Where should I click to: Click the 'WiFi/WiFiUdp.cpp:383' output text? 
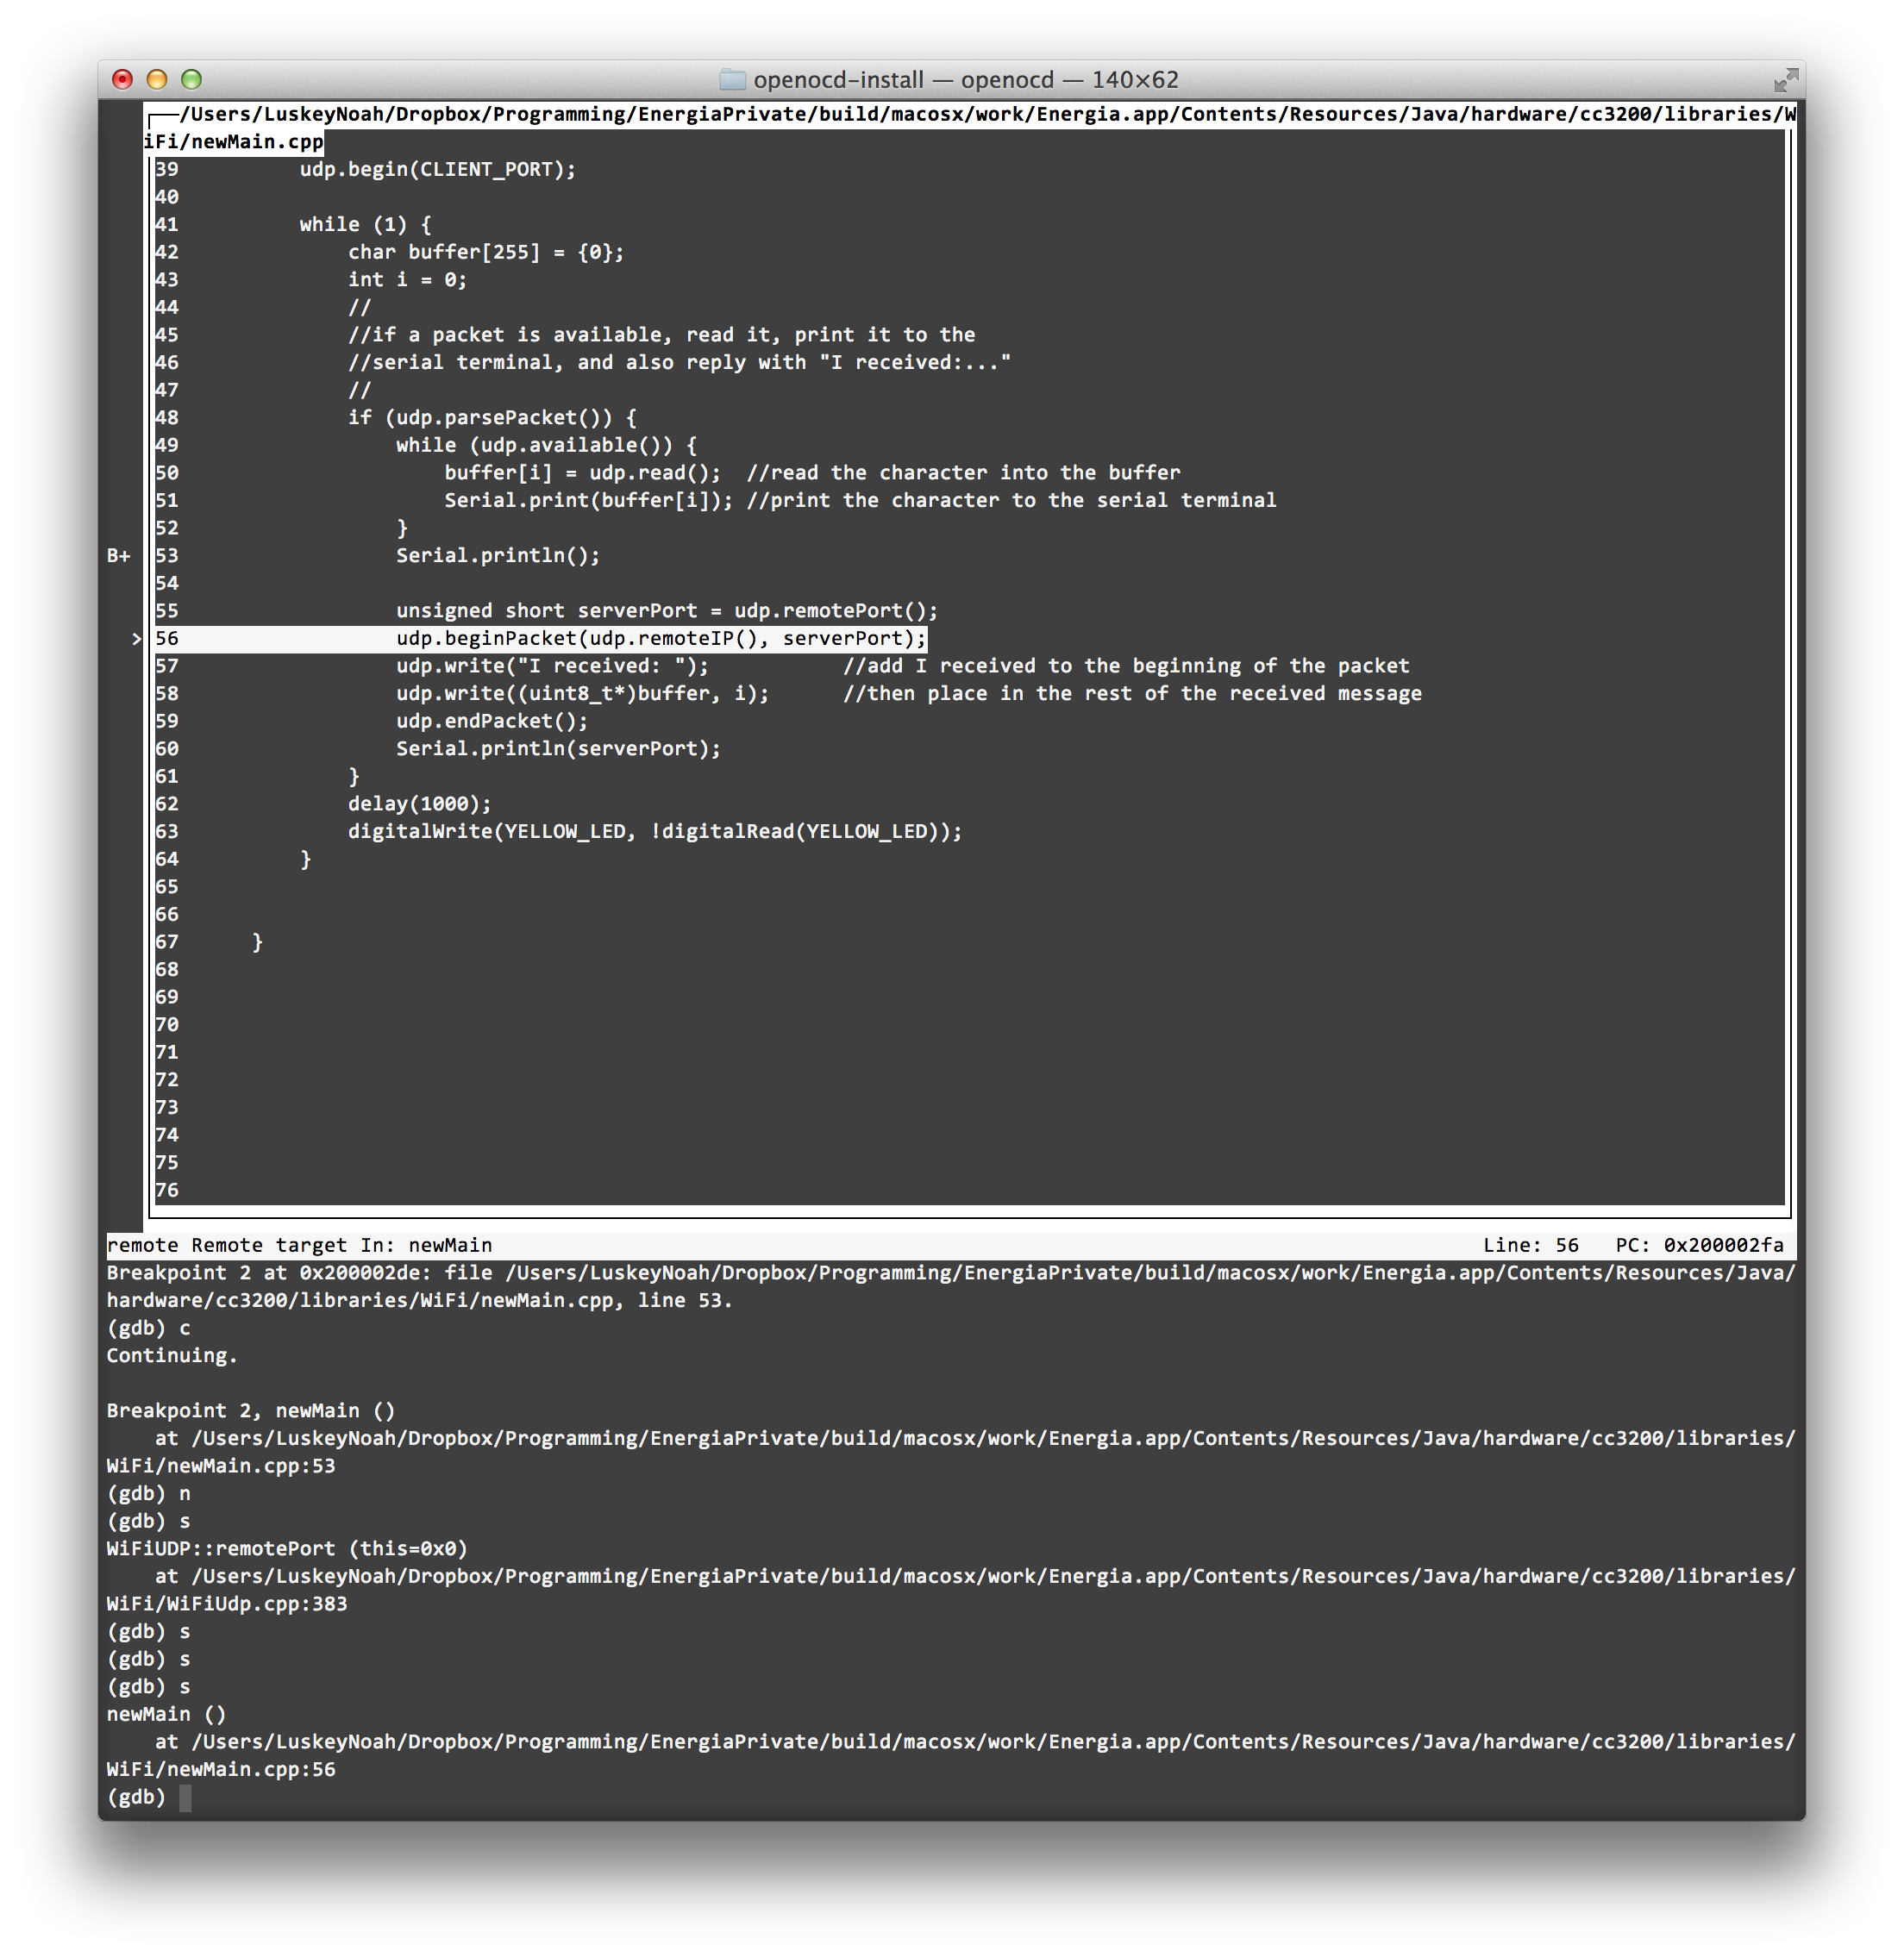click(x=227, y=1603)
